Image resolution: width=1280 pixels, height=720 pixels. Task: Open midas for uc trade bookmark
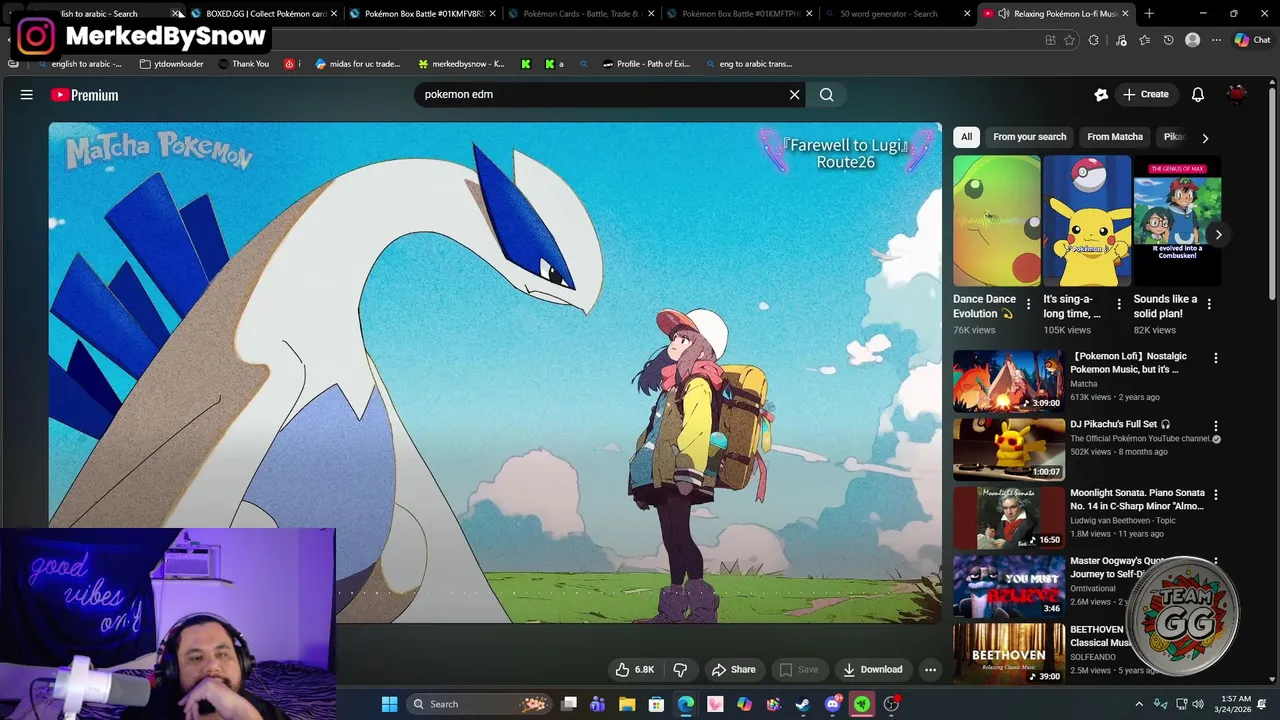point(358,64)
